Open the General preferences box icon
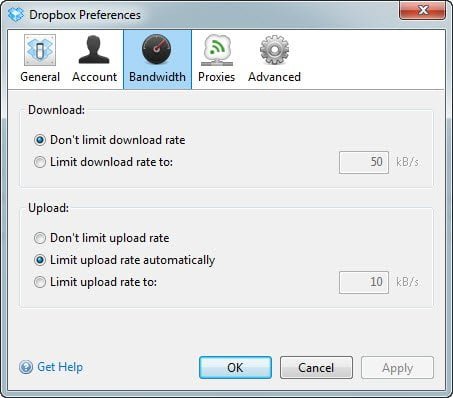This screenshot has height=398, width=453. [40, 50]
